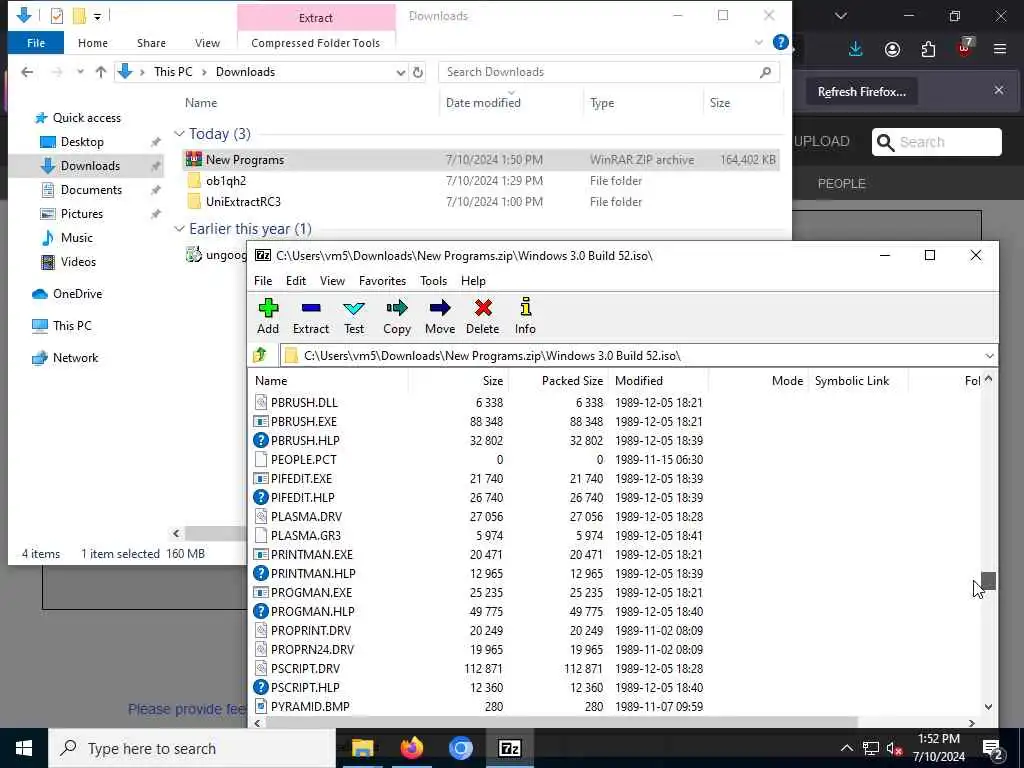Click the 7-Zip vertical scrollbar thumb

pos(988,581)
